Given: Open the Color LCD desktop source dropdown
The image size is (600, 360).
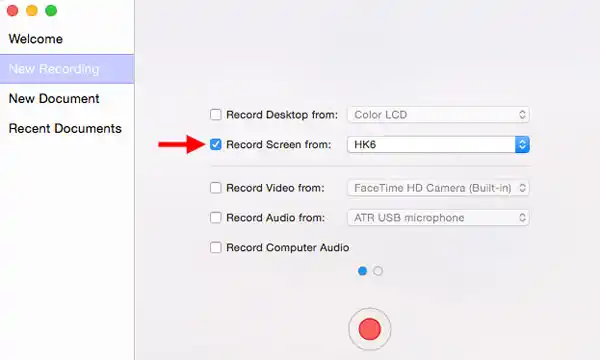Looking at the screenshot, I should coord(438,114).
